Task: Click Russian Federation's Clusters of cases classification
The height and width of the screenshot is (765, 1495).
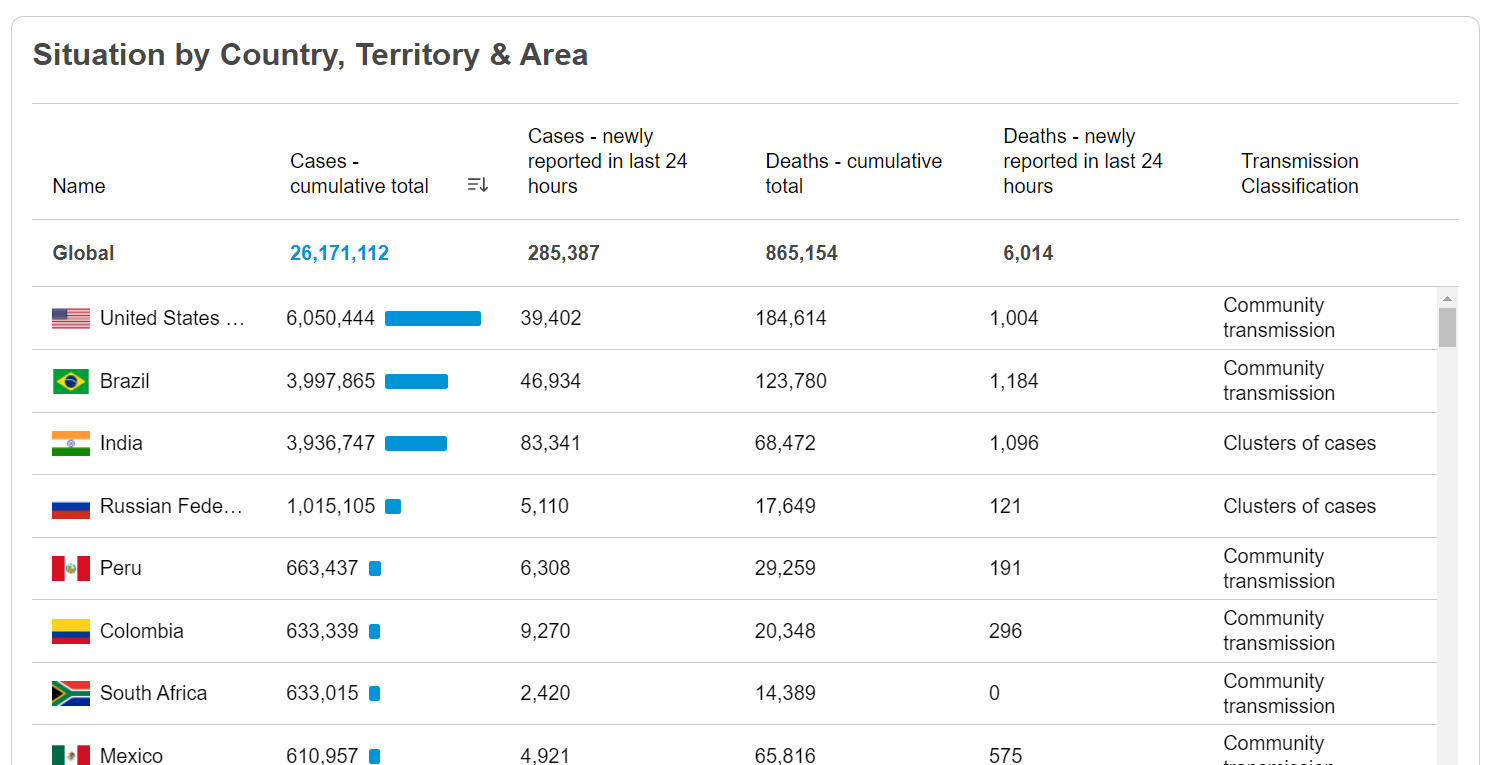Action: (x=1300, y=506)
